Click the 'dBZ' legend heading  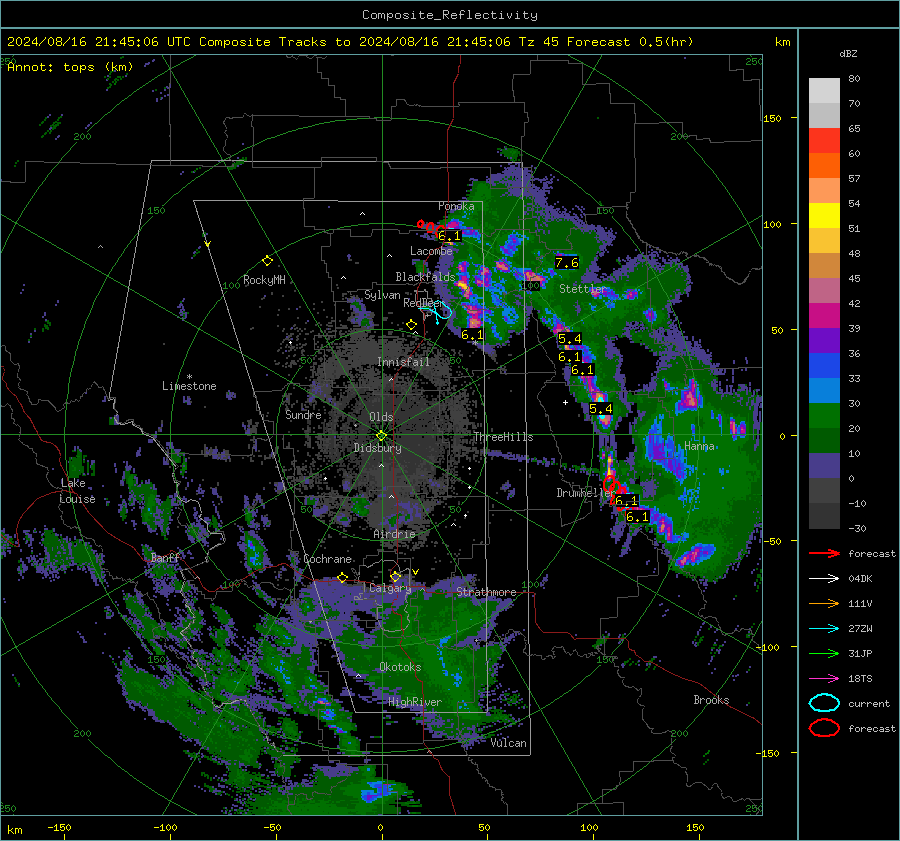[848, 53]
